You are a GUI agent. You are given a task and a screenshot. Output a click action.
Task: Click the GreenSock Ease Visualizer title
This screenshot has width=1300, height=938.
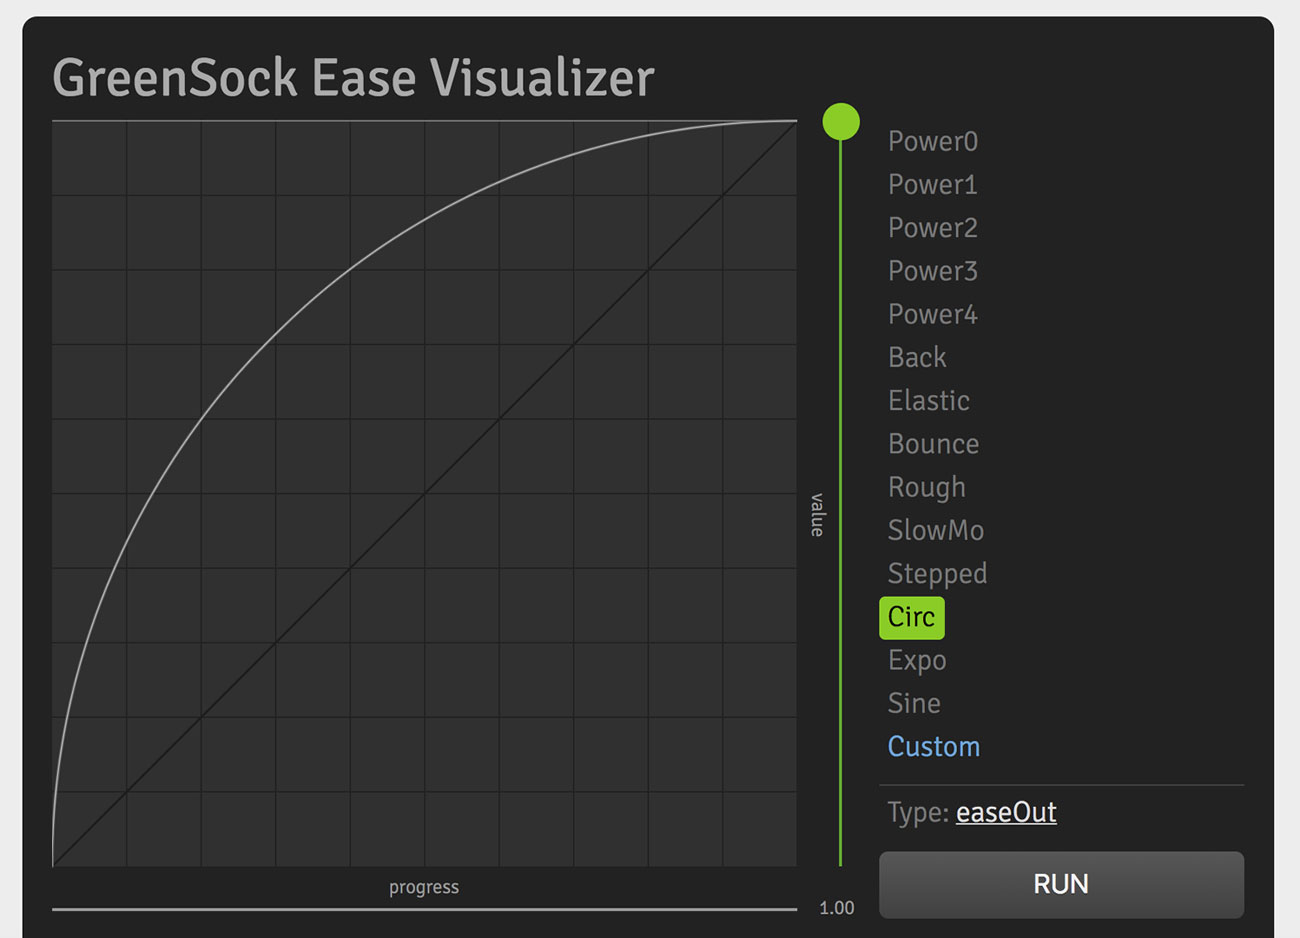click(353, 78)
